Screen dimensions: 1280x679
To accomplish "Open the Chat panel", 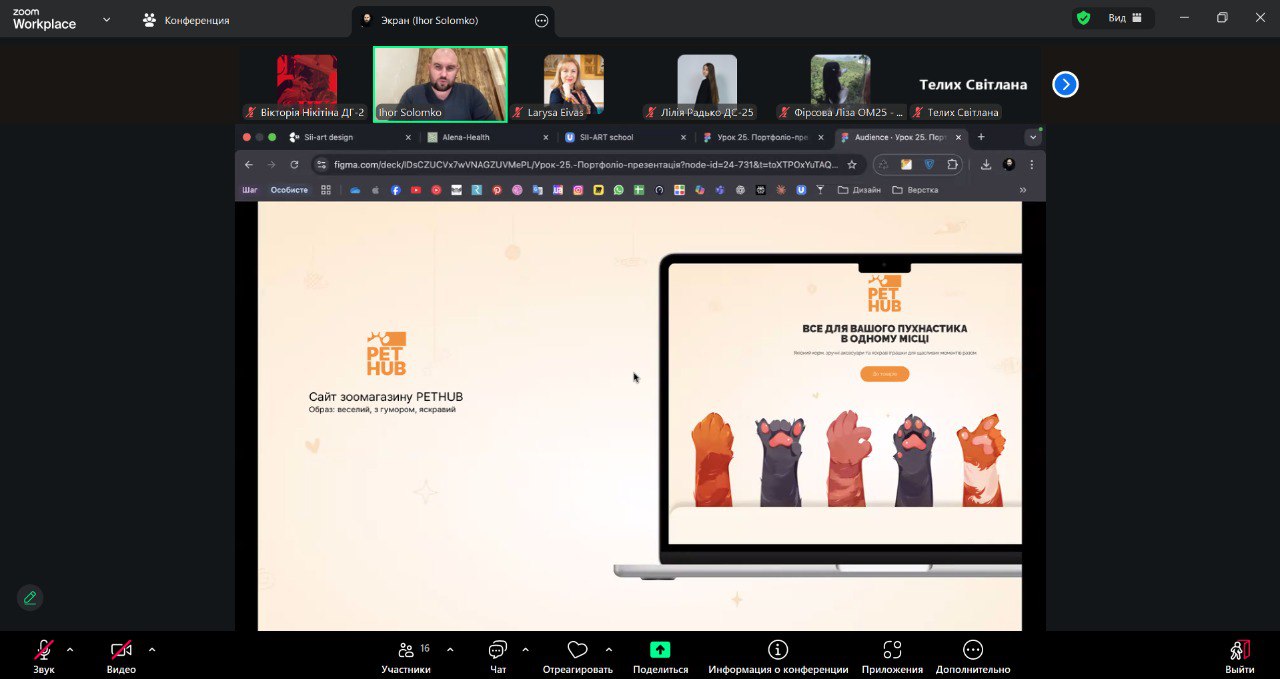I will (x=498, y=650).
